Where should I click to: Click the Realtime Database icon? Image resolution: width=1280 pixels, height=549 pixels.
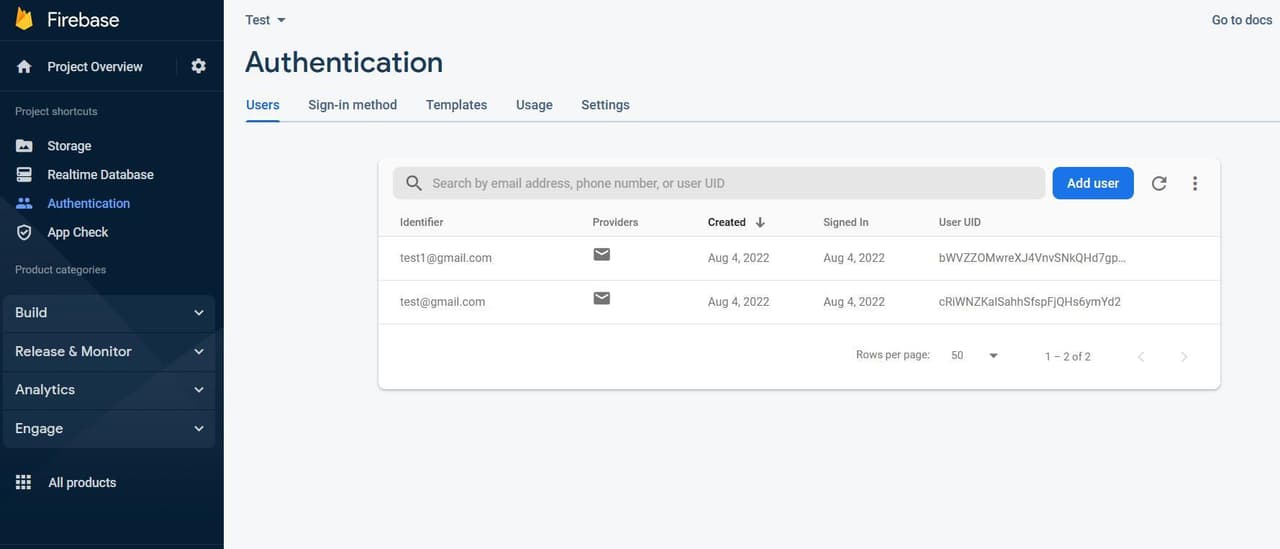coord(24,174)
